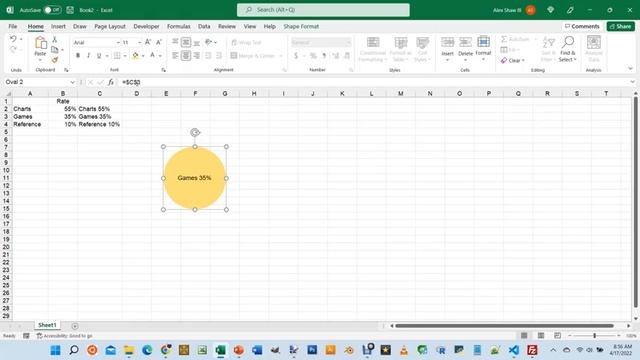Click the horizontal scrollbar thumb
640x360 pixels.
504,326
